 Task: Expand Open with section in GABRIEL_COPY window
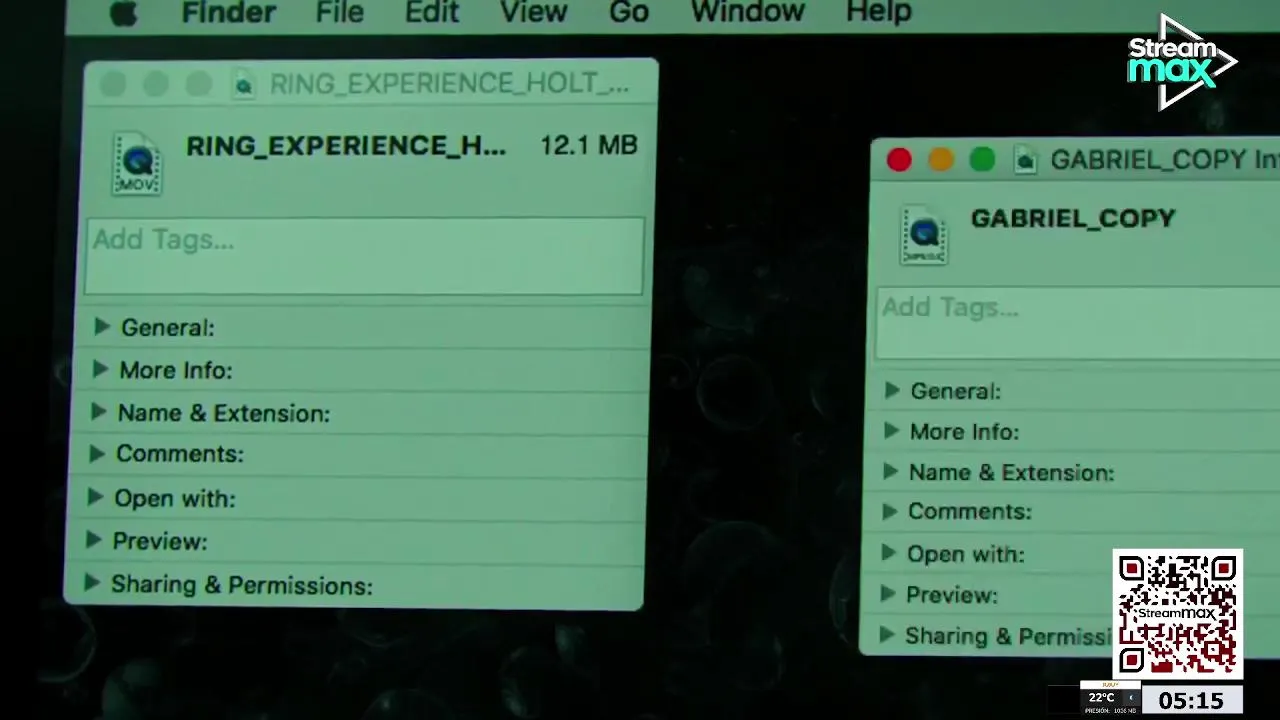pos(888,553)
